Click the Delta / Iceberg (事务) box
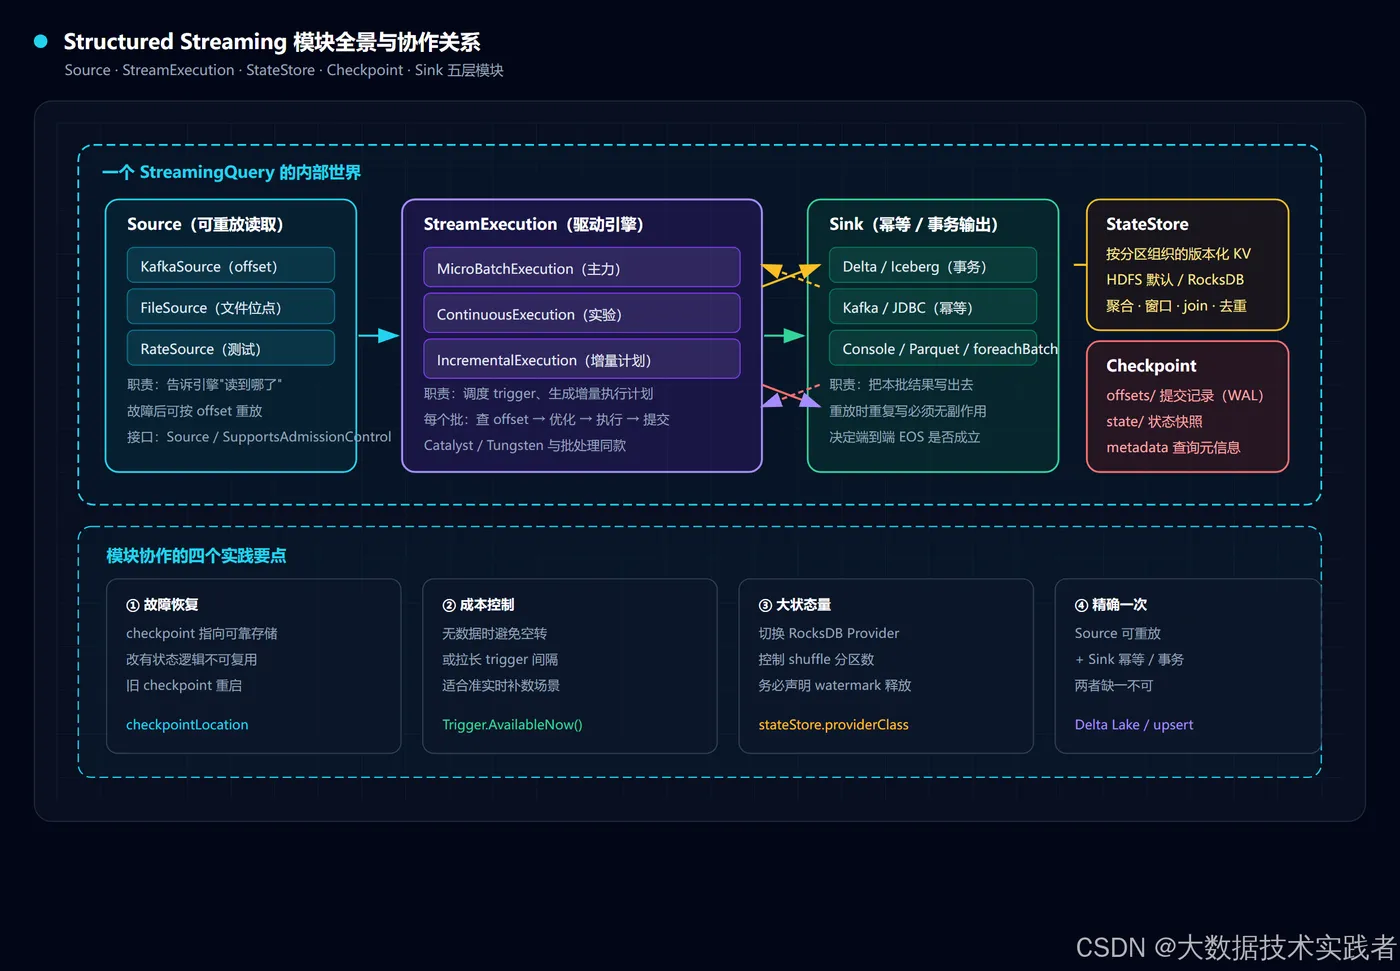The height and width of the screenshot is (971, 1400). [x=932, y=266]
